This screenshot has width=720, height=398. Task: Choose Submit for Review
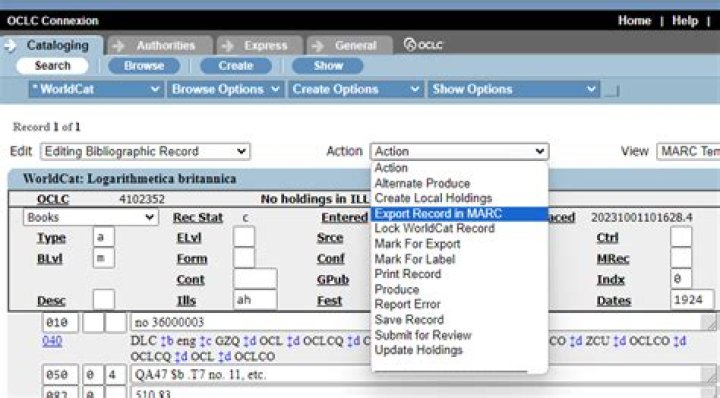coord(459,335)
